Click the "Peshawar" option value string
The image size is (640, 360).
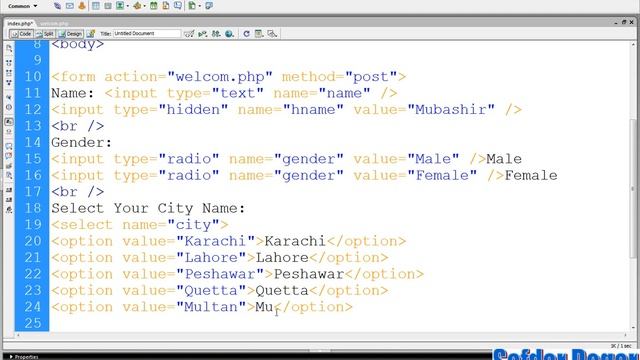(220, 274)
